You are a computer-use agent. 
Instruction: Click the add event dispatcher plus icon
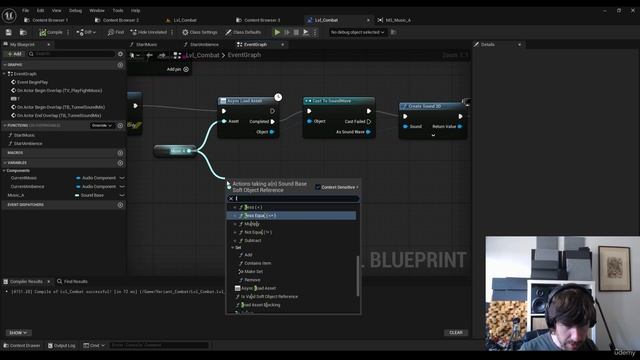120,205
